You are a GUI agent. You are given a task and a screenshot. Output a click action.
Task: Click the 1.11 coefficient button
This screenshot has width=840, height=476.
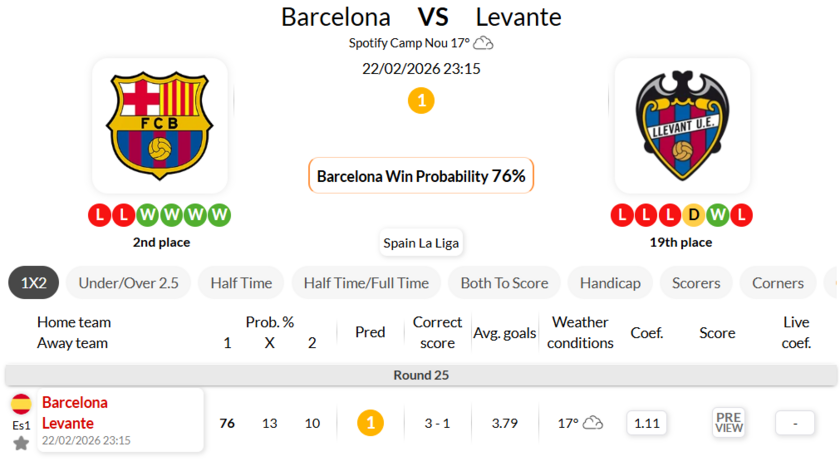click(647, 423)
